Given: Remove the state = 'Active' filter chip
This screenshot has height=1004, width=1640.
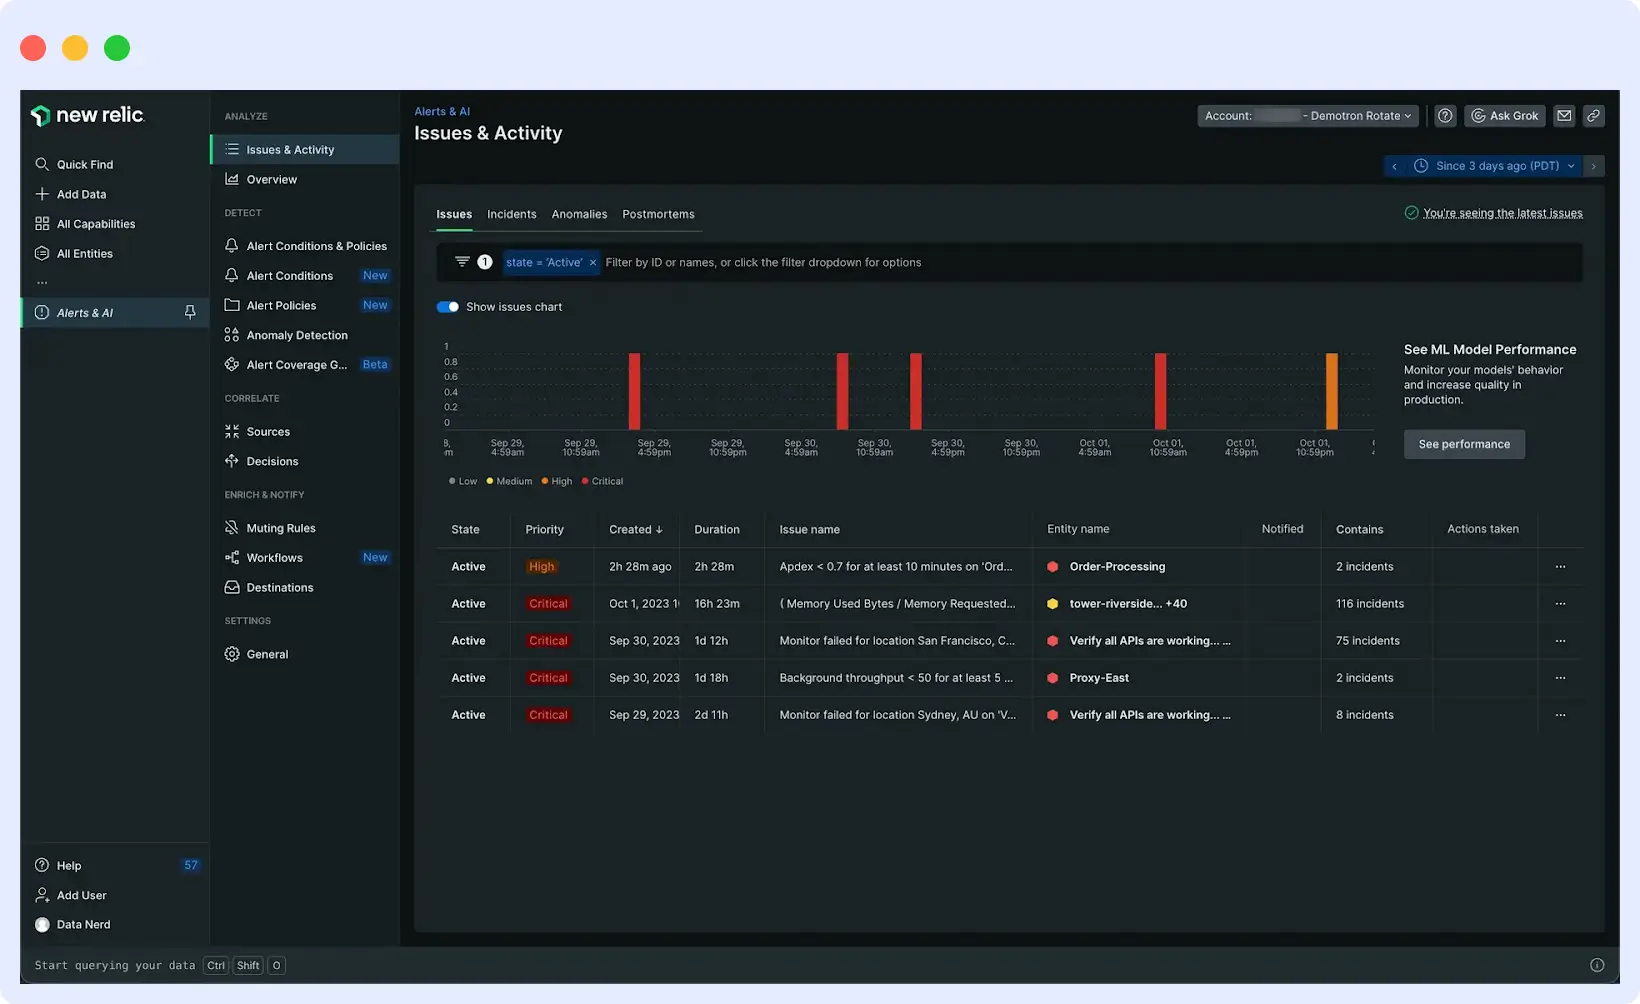Looking at the screenshot, I should click(x=592, y=262).
